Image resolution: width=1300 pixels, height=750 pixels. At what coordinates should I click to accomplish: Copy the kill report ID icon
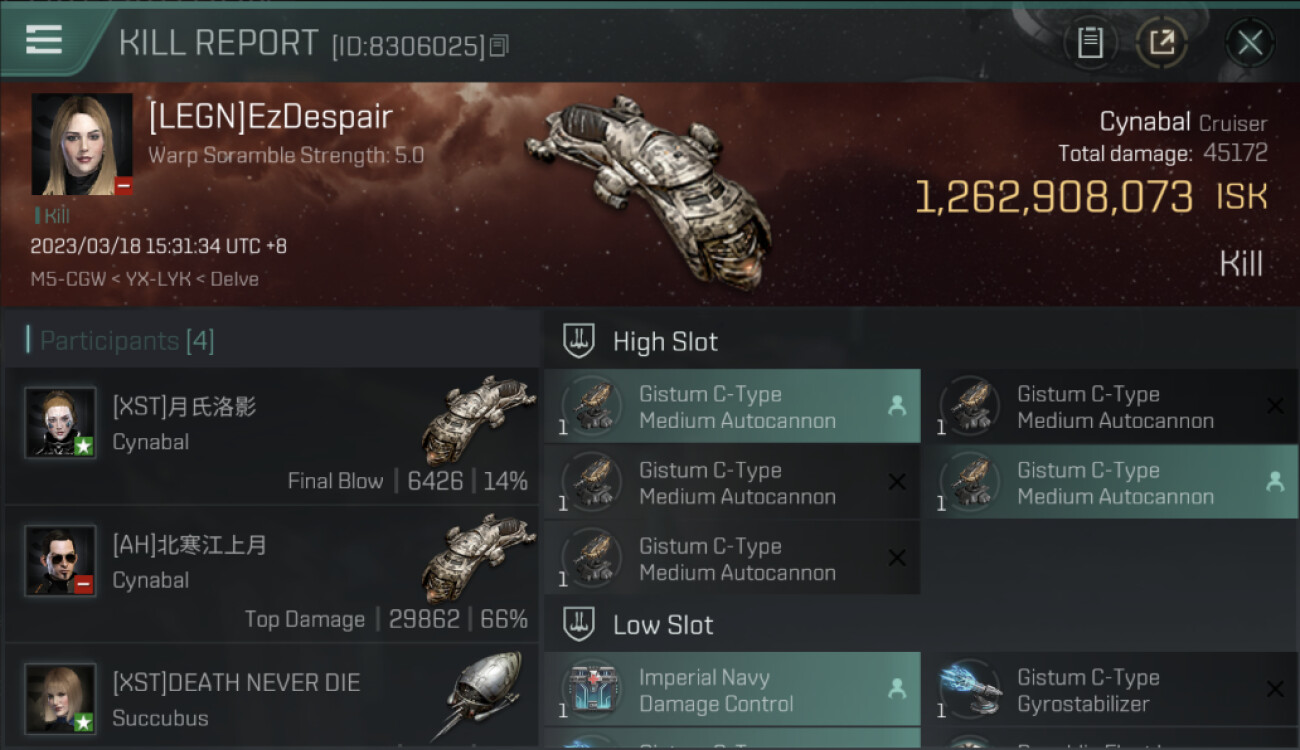[499, 45]
